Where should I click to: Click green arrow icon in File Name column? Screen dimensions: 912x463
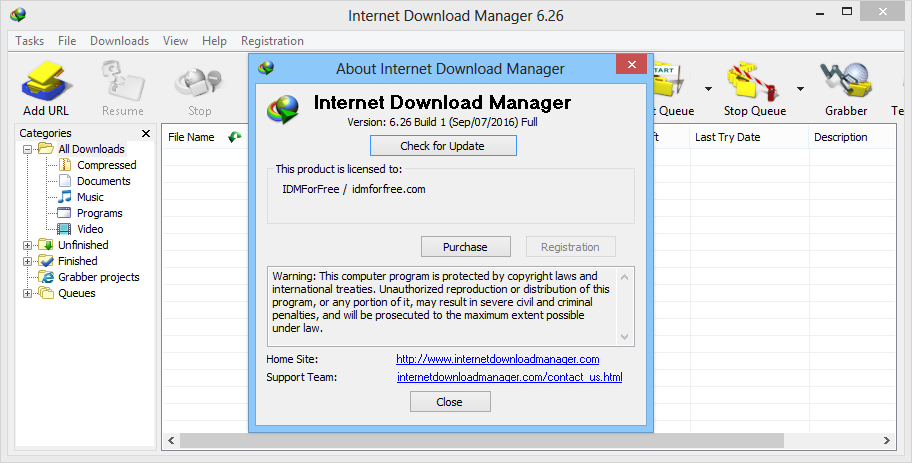point(234,137)
